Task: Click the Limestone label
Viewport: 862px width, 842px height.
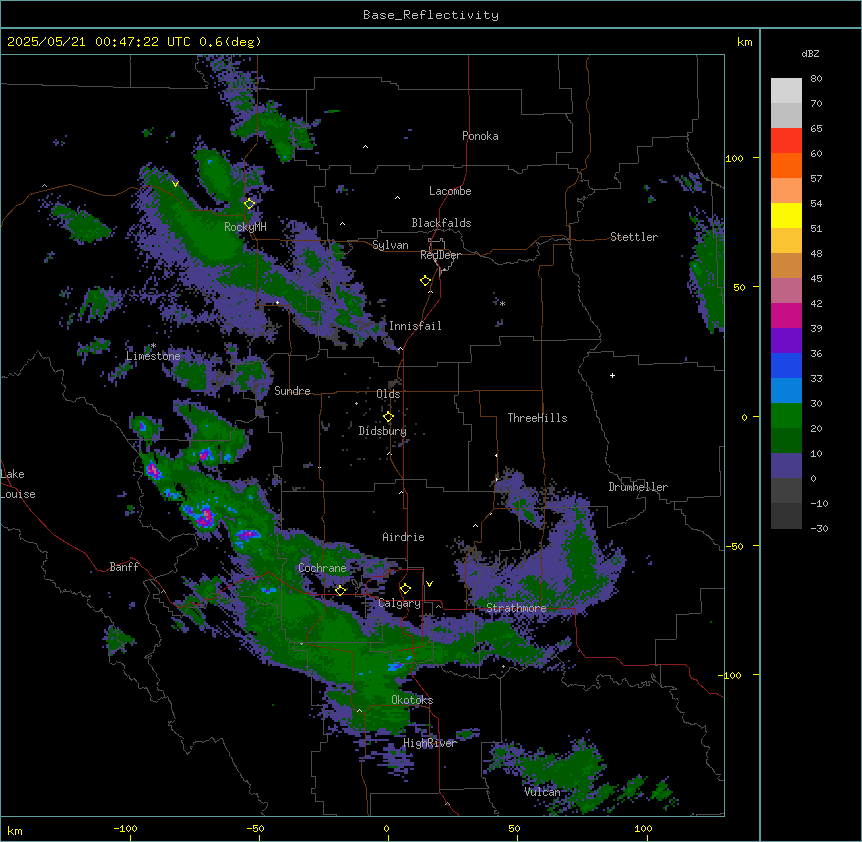Action: (153, 356)
